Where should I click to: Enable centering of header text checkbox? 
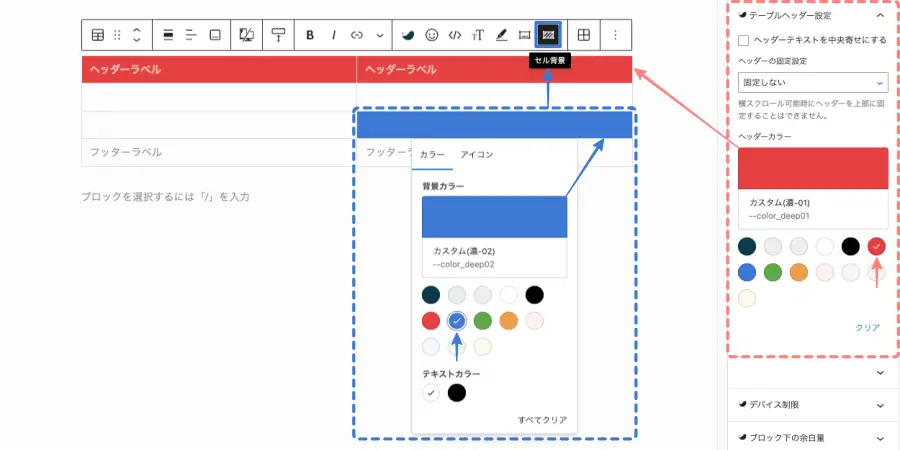744,40
